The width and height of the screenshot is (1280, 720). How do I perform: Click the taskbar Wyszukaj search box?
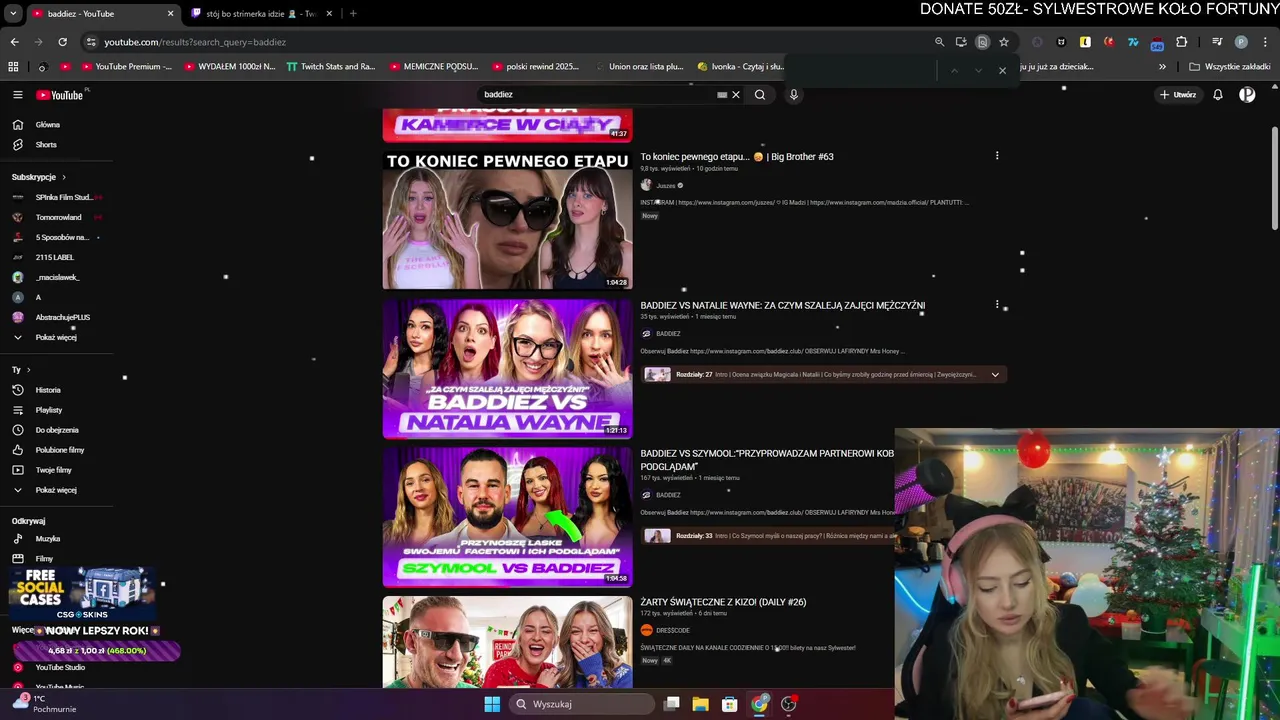point(581,704)
